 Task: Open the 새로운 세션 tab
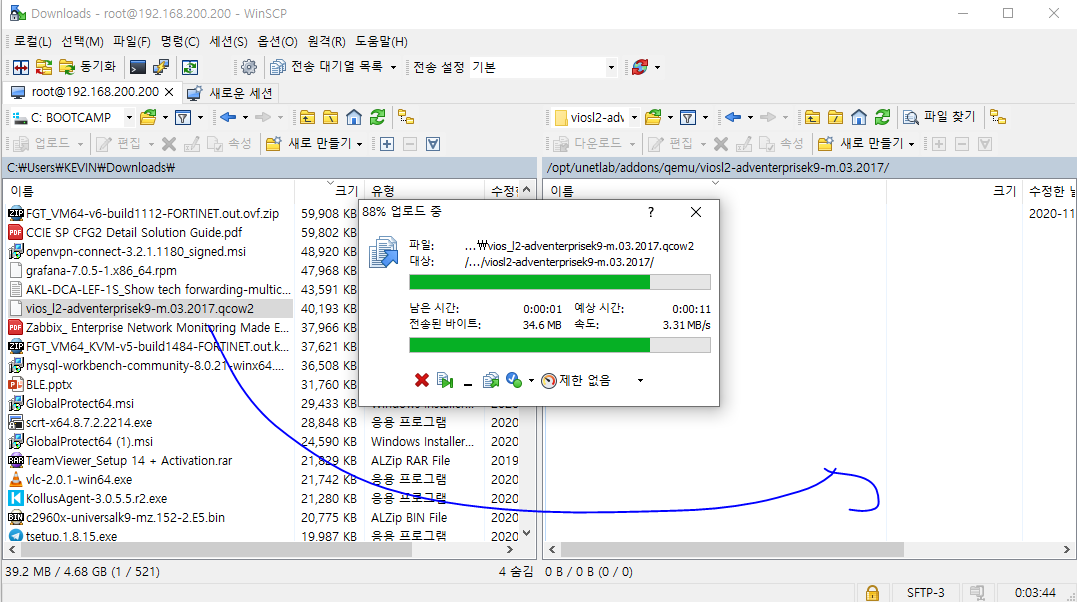click(231, 93)
